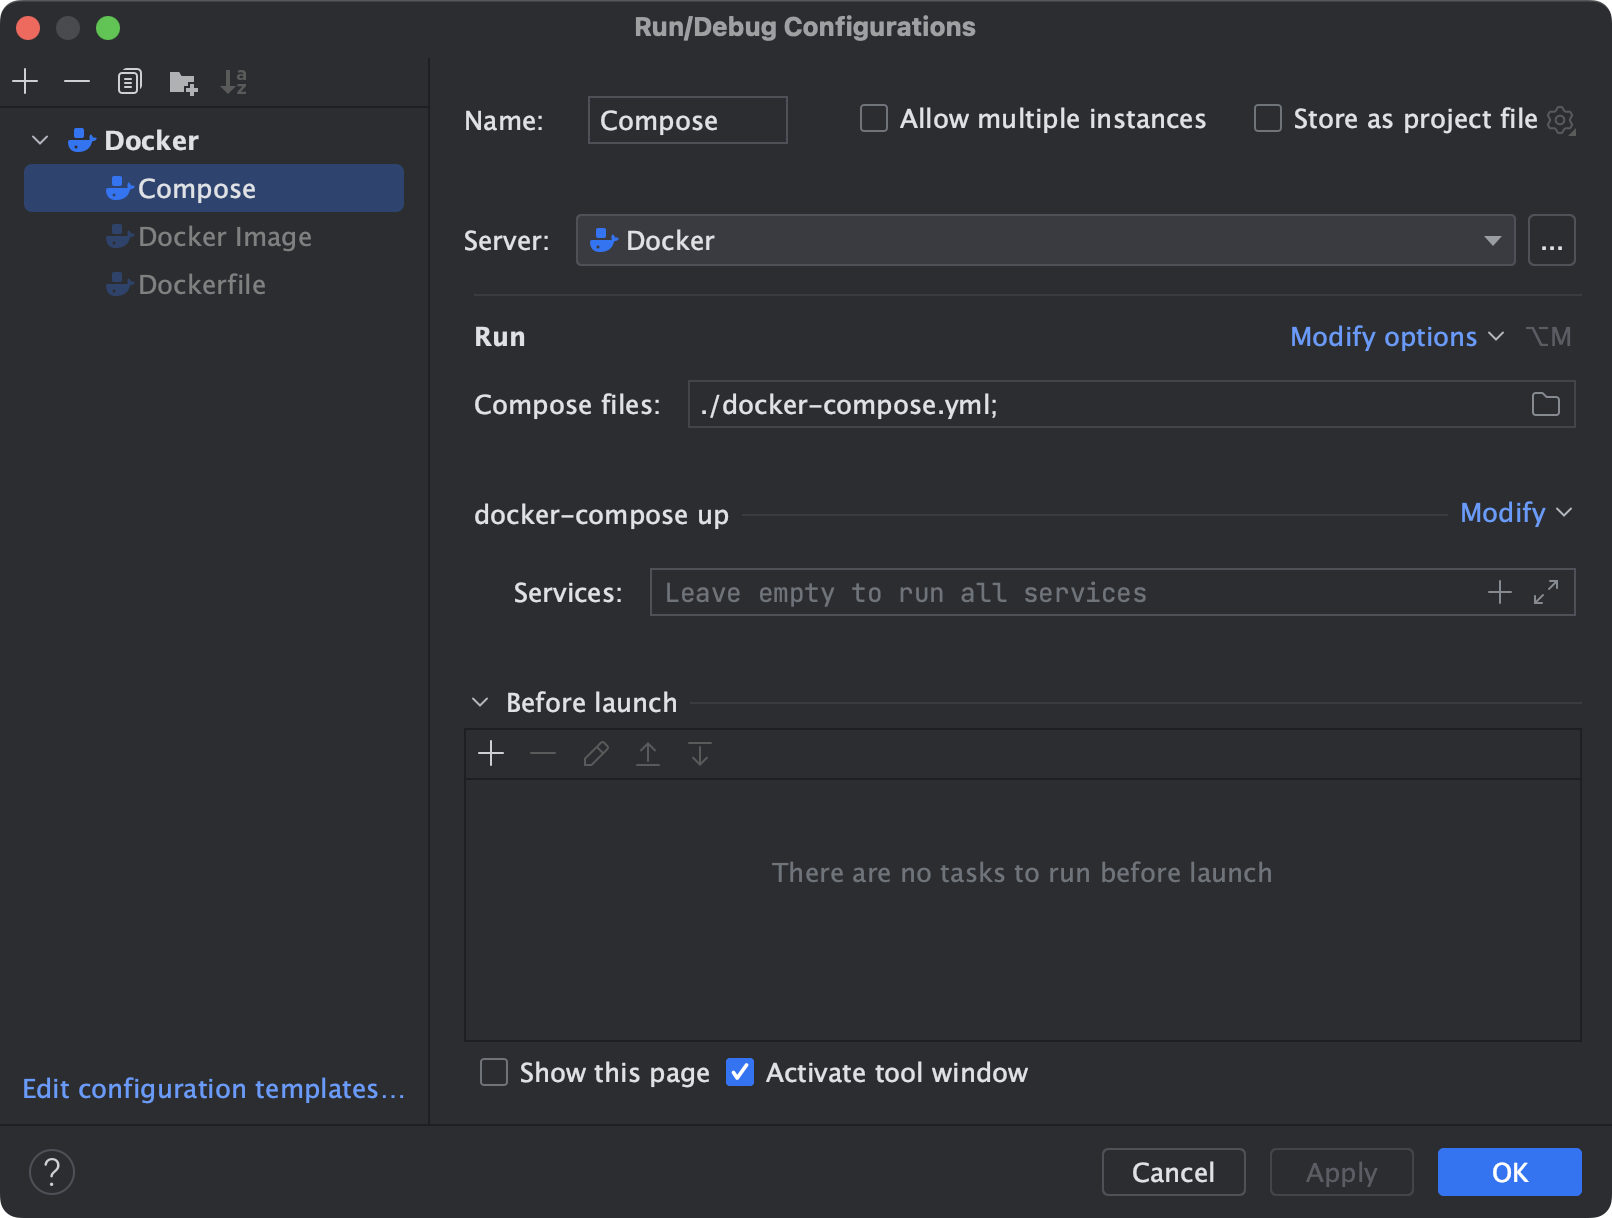Check Store as project file
The width and height of the screenshot is (1612, 1218).
(x=1267, y=118)
